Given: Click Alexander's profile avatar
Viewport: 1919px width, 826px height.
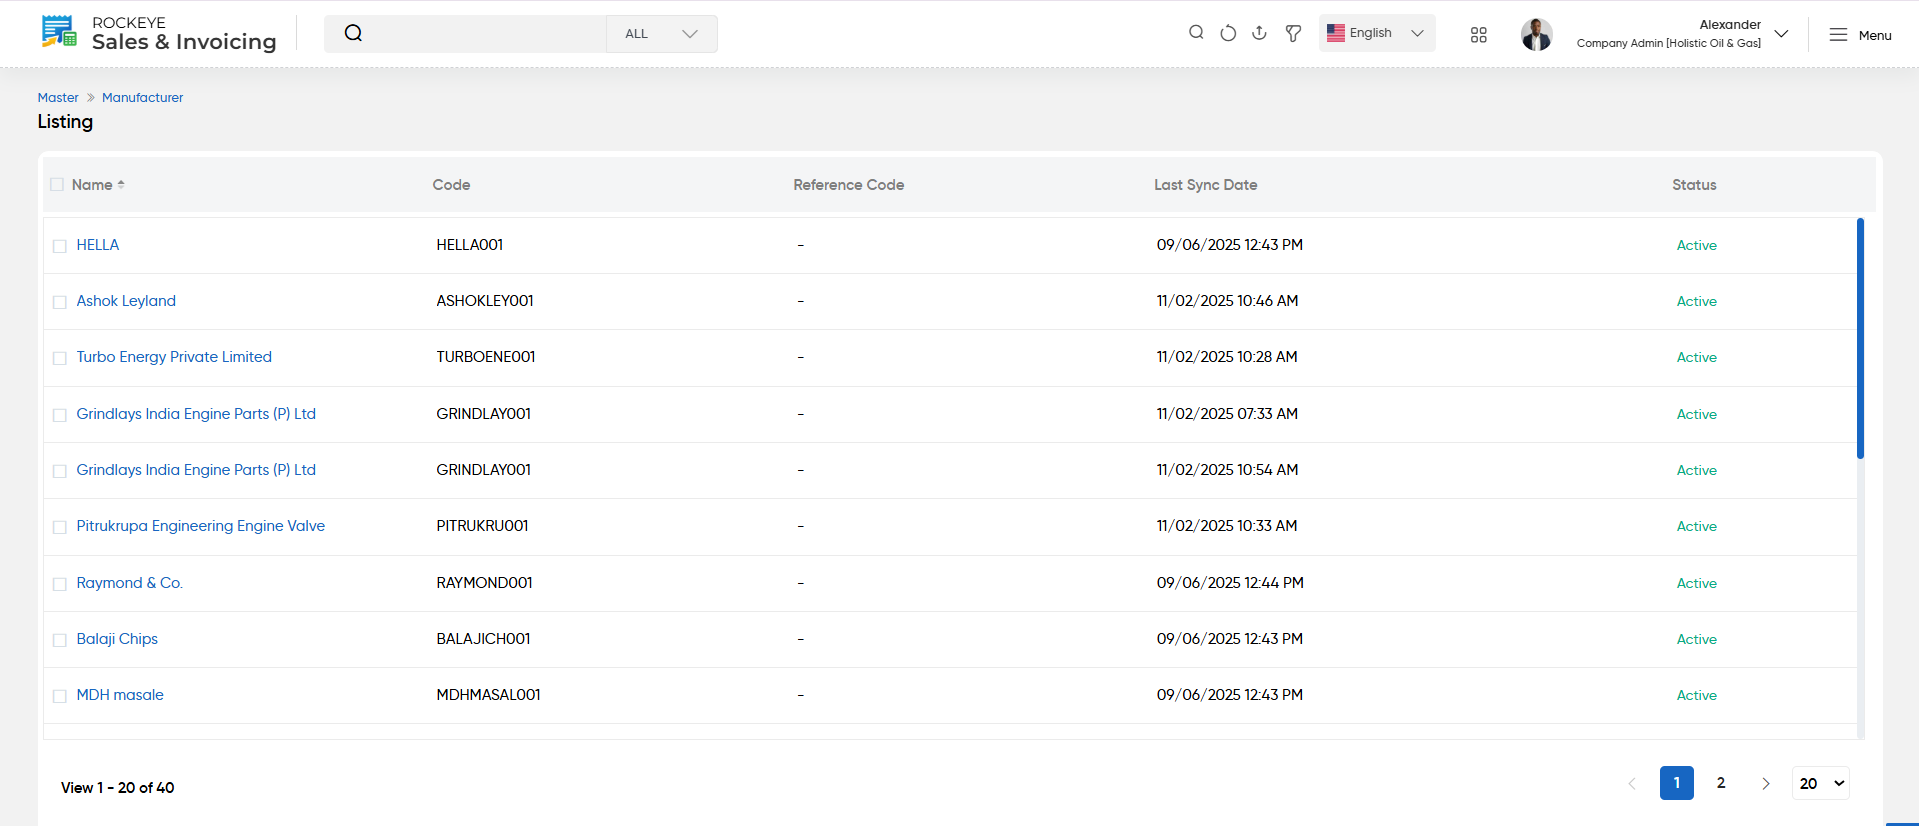Looking at the screenshot, I should click(1537, 34).
